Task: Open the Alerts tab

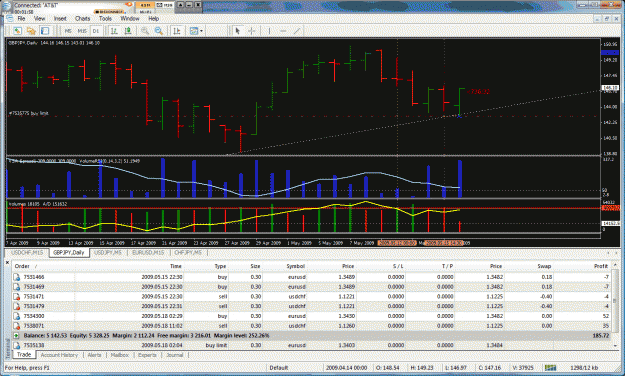Action: 94,355
